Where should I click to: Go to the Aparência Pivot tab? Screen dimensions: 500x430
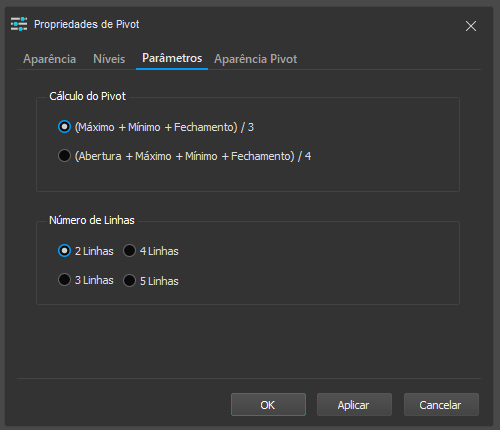click(x=255, y=59)
